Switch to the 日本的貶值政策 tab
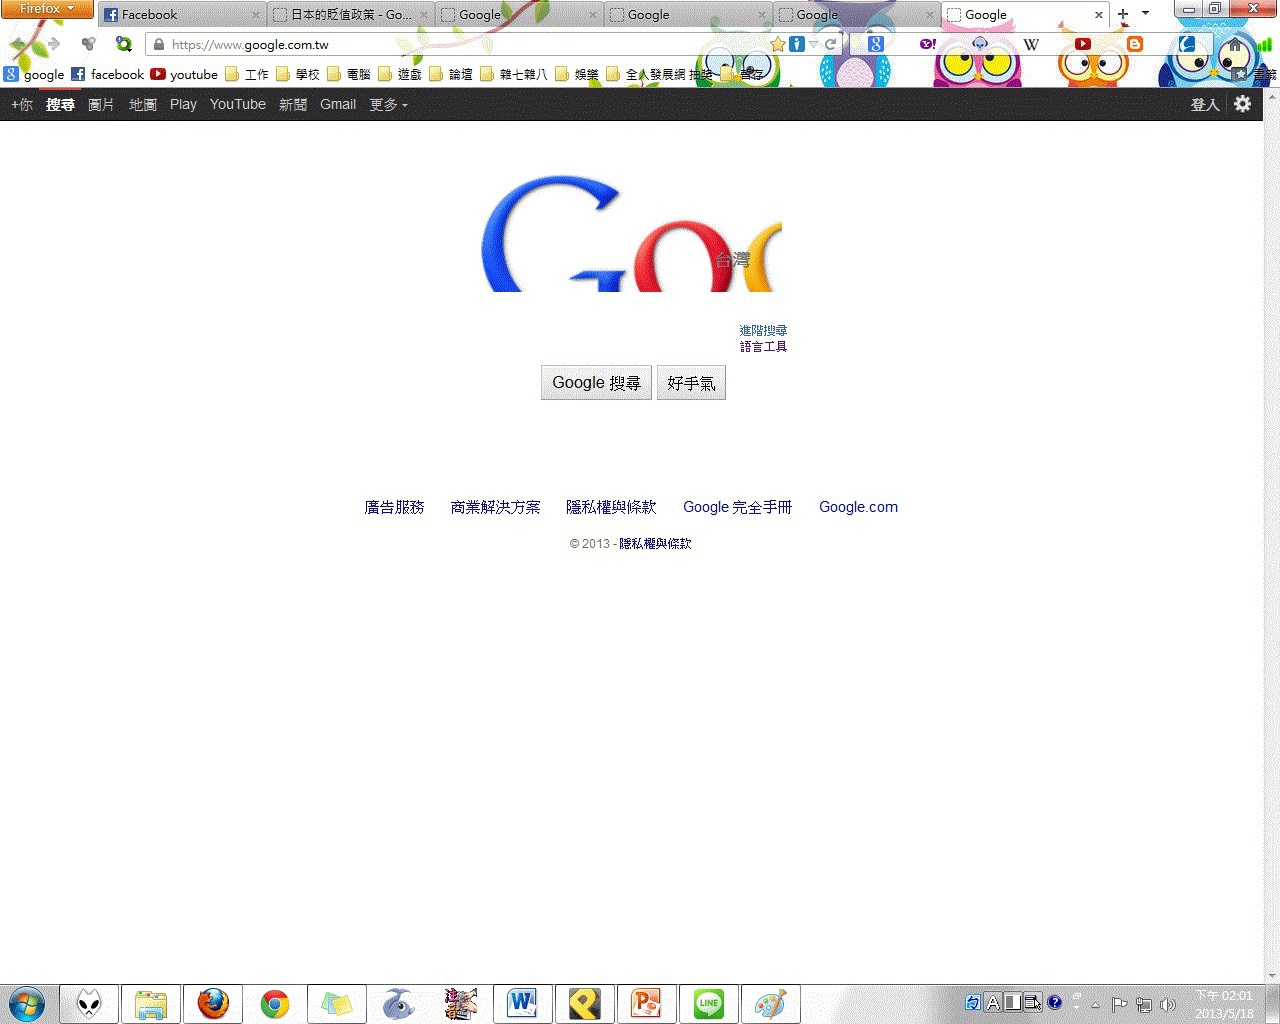 [x=351, y=15]
